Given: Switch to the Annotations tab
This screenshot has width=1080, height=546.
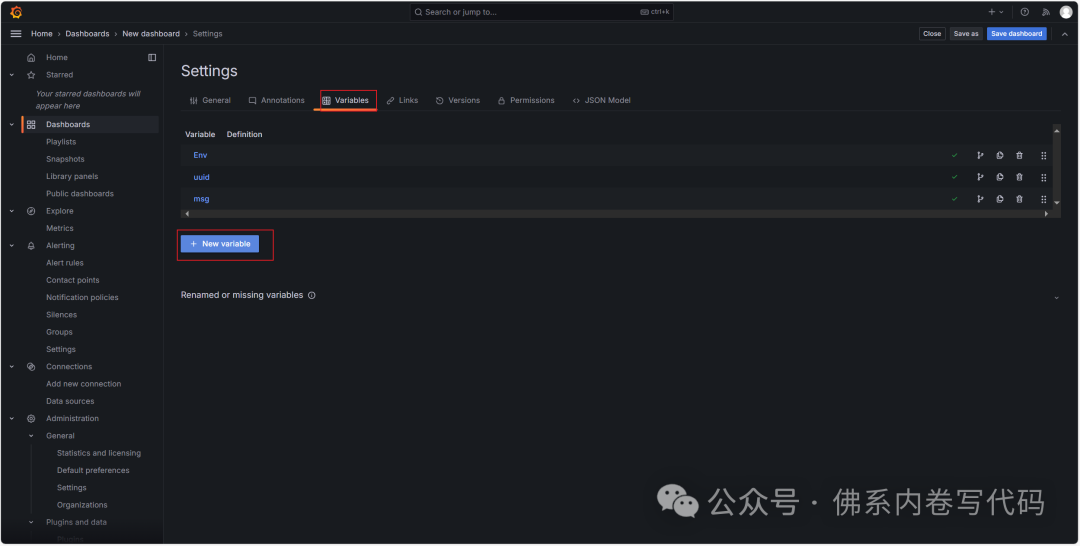Looking at the screenshot, I should (276, 101).
